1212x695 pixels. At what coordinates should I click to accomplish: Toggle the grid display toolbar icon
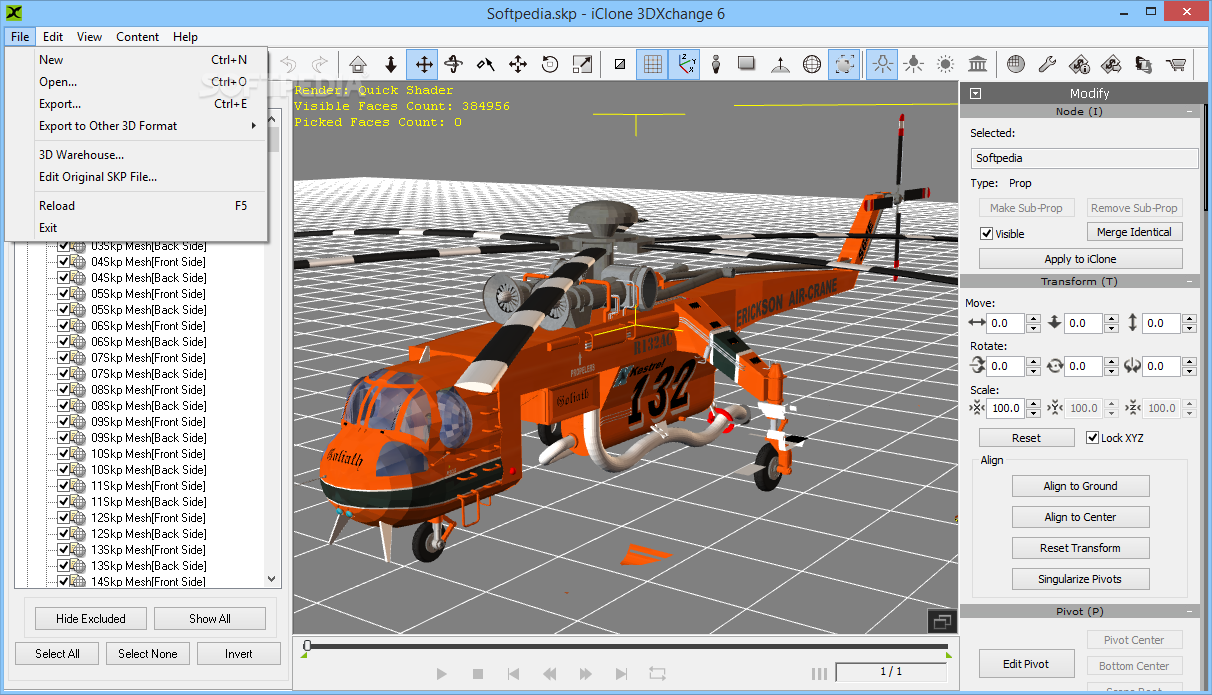point(652,64)
